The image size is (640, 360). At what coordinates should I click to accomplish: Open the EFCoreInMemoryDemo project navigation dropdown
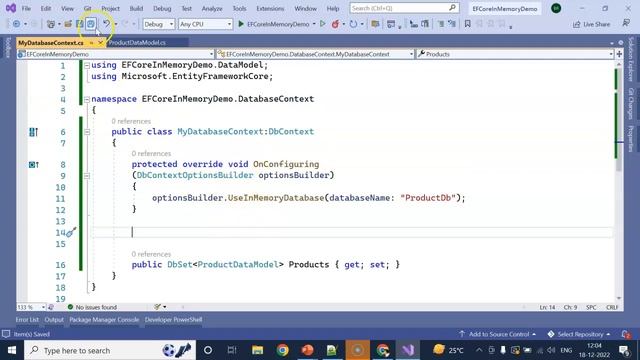click(116, 54)
